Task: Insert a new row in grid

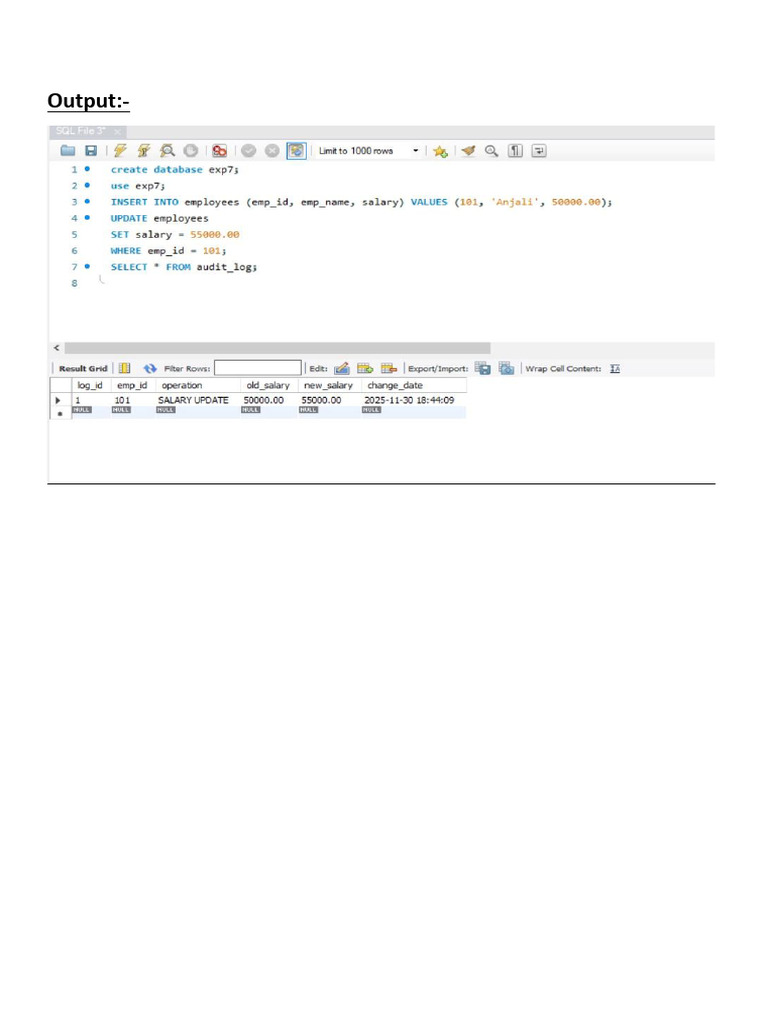Action: pos(365,368)
